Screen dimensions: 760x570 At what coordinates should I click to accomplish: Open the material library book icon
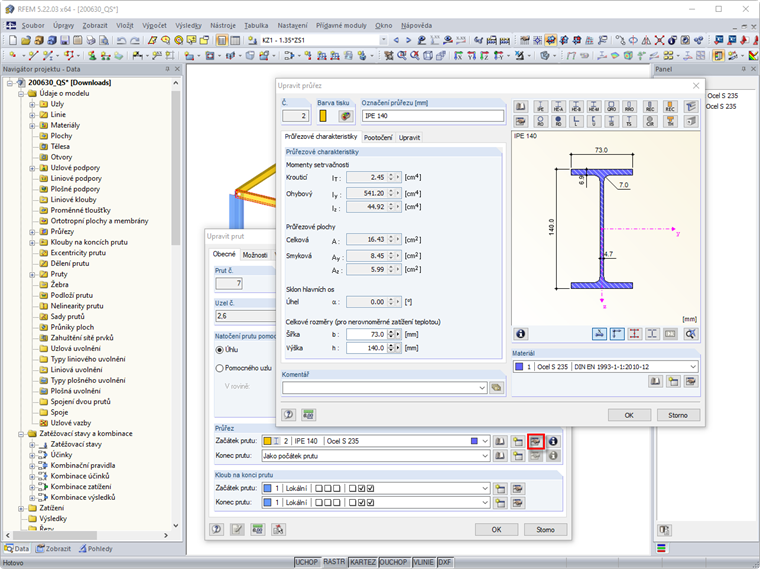click(656, 382)
